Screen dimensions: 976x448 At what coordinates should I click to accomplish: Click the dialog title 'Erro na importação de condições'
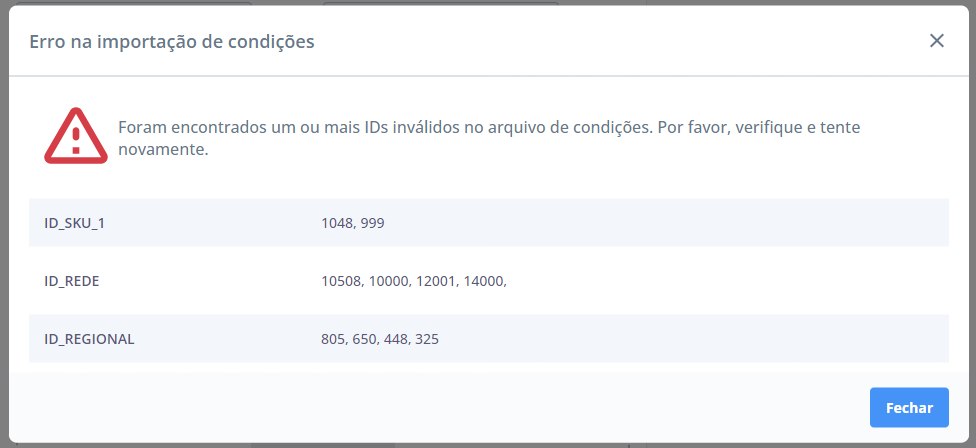click(x=172, y=42)
